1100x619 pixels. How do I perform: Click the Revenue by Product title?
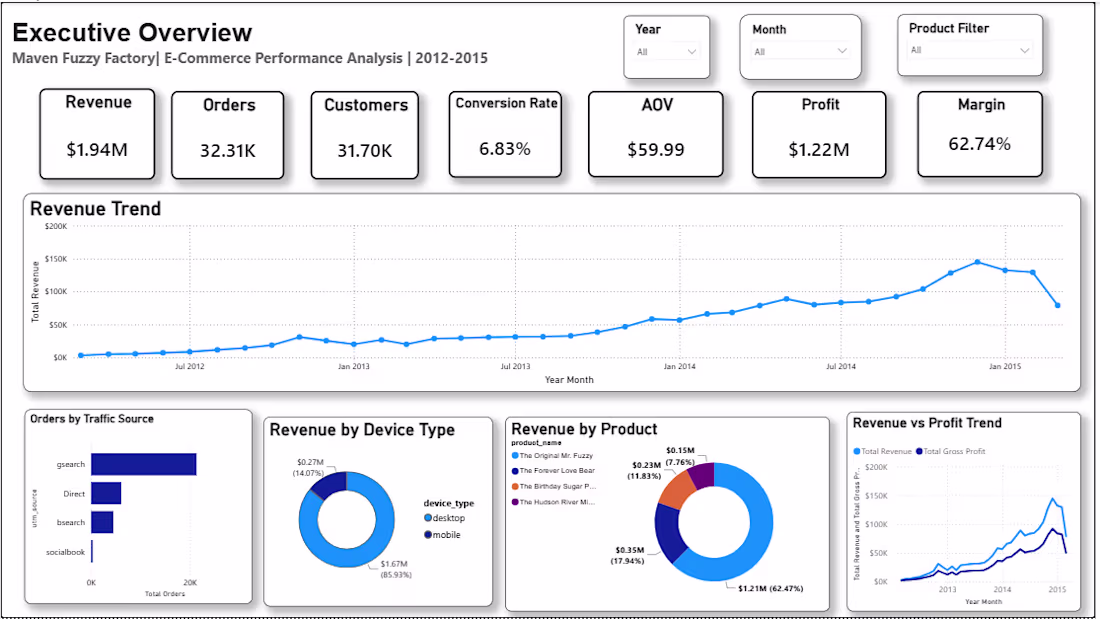point(584,429)
